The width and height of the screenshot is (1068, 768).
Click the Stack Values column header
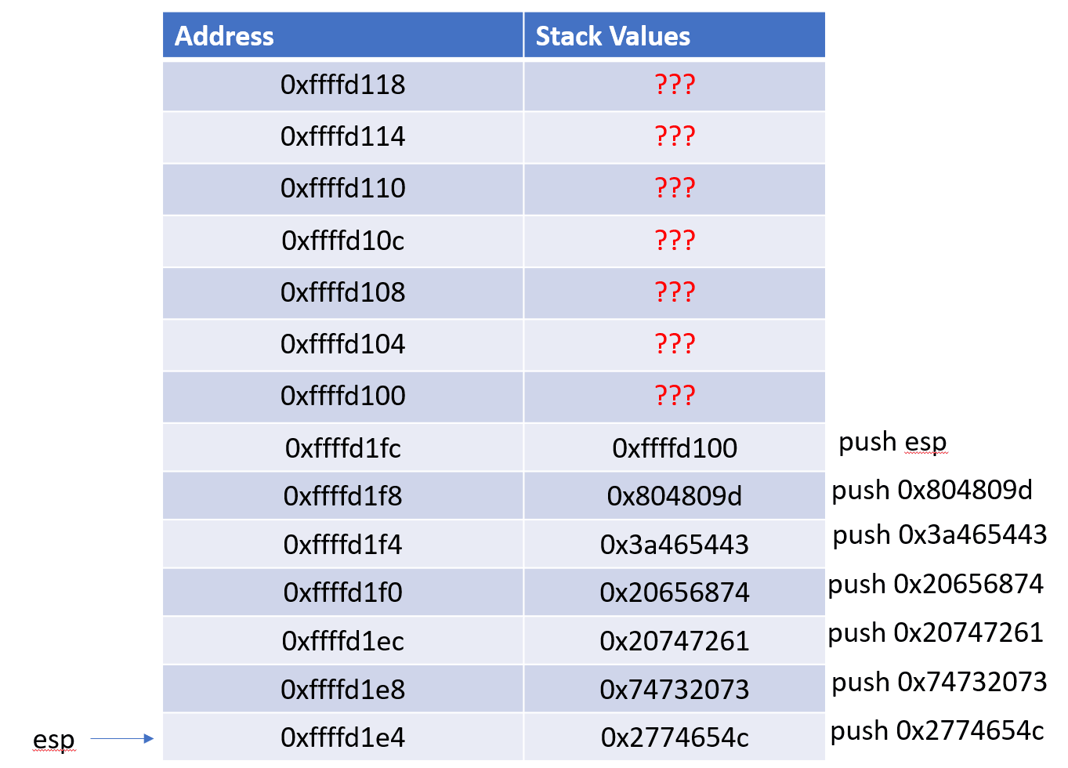[674, 35]
